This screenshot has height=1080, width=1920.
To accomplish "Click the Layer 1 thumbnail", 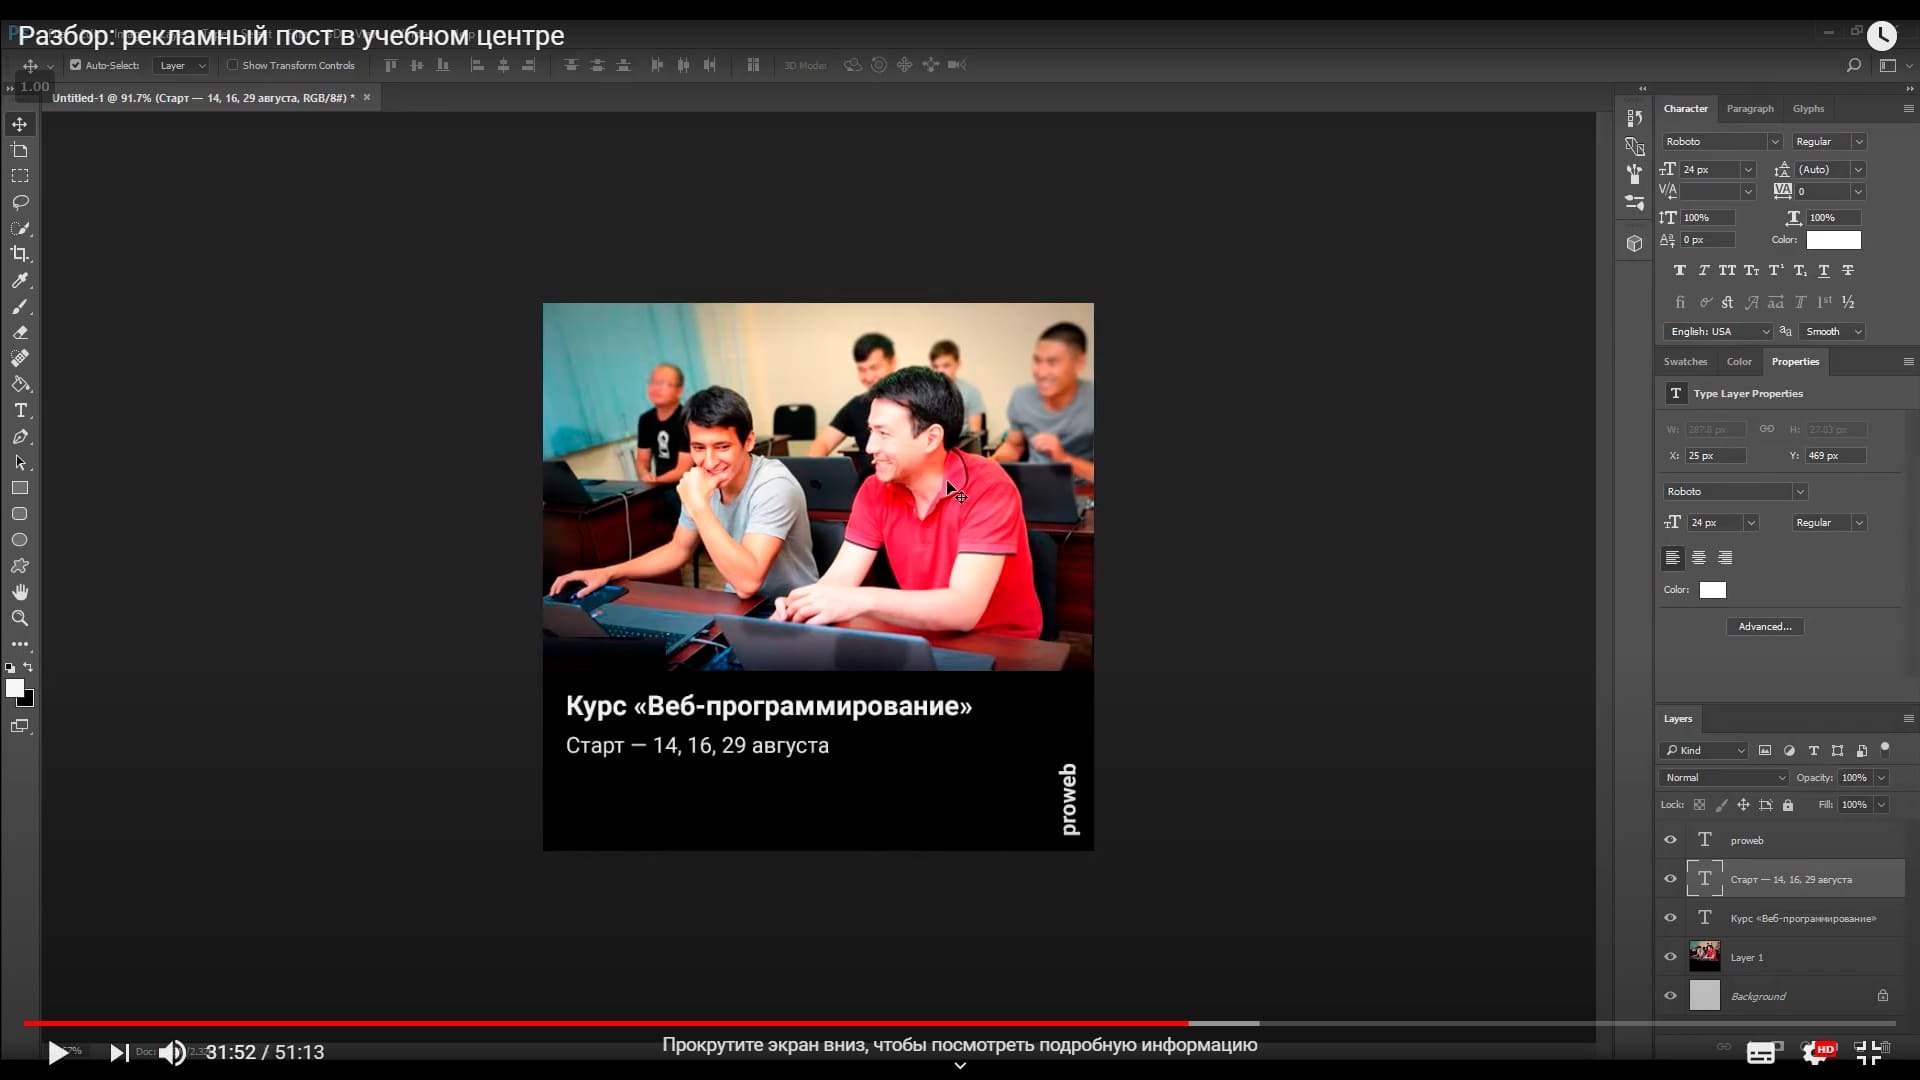I will click(x=1705, y=957).
